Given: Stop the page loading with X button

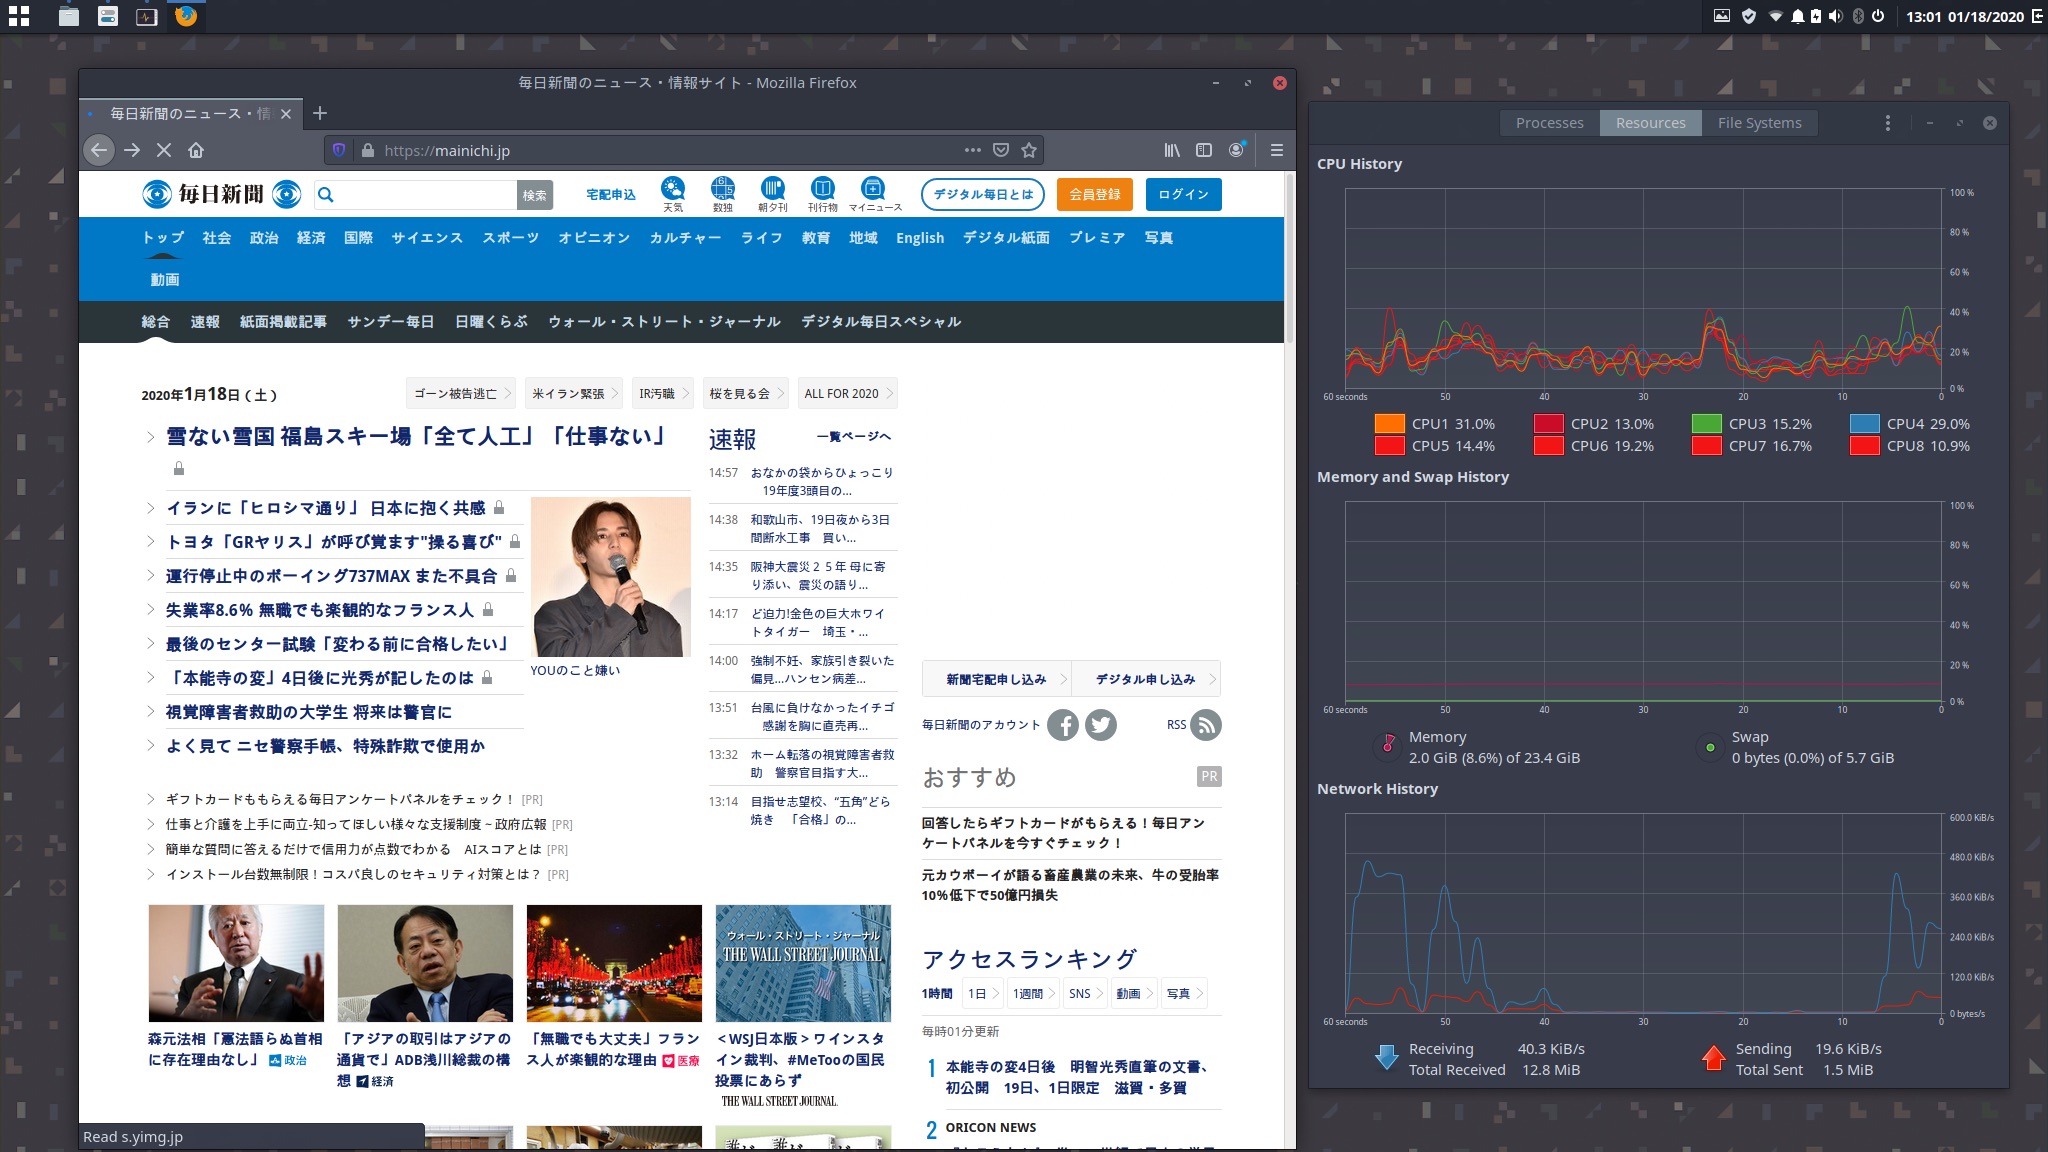Looking at the screenshot, I should tap(164, 150).
